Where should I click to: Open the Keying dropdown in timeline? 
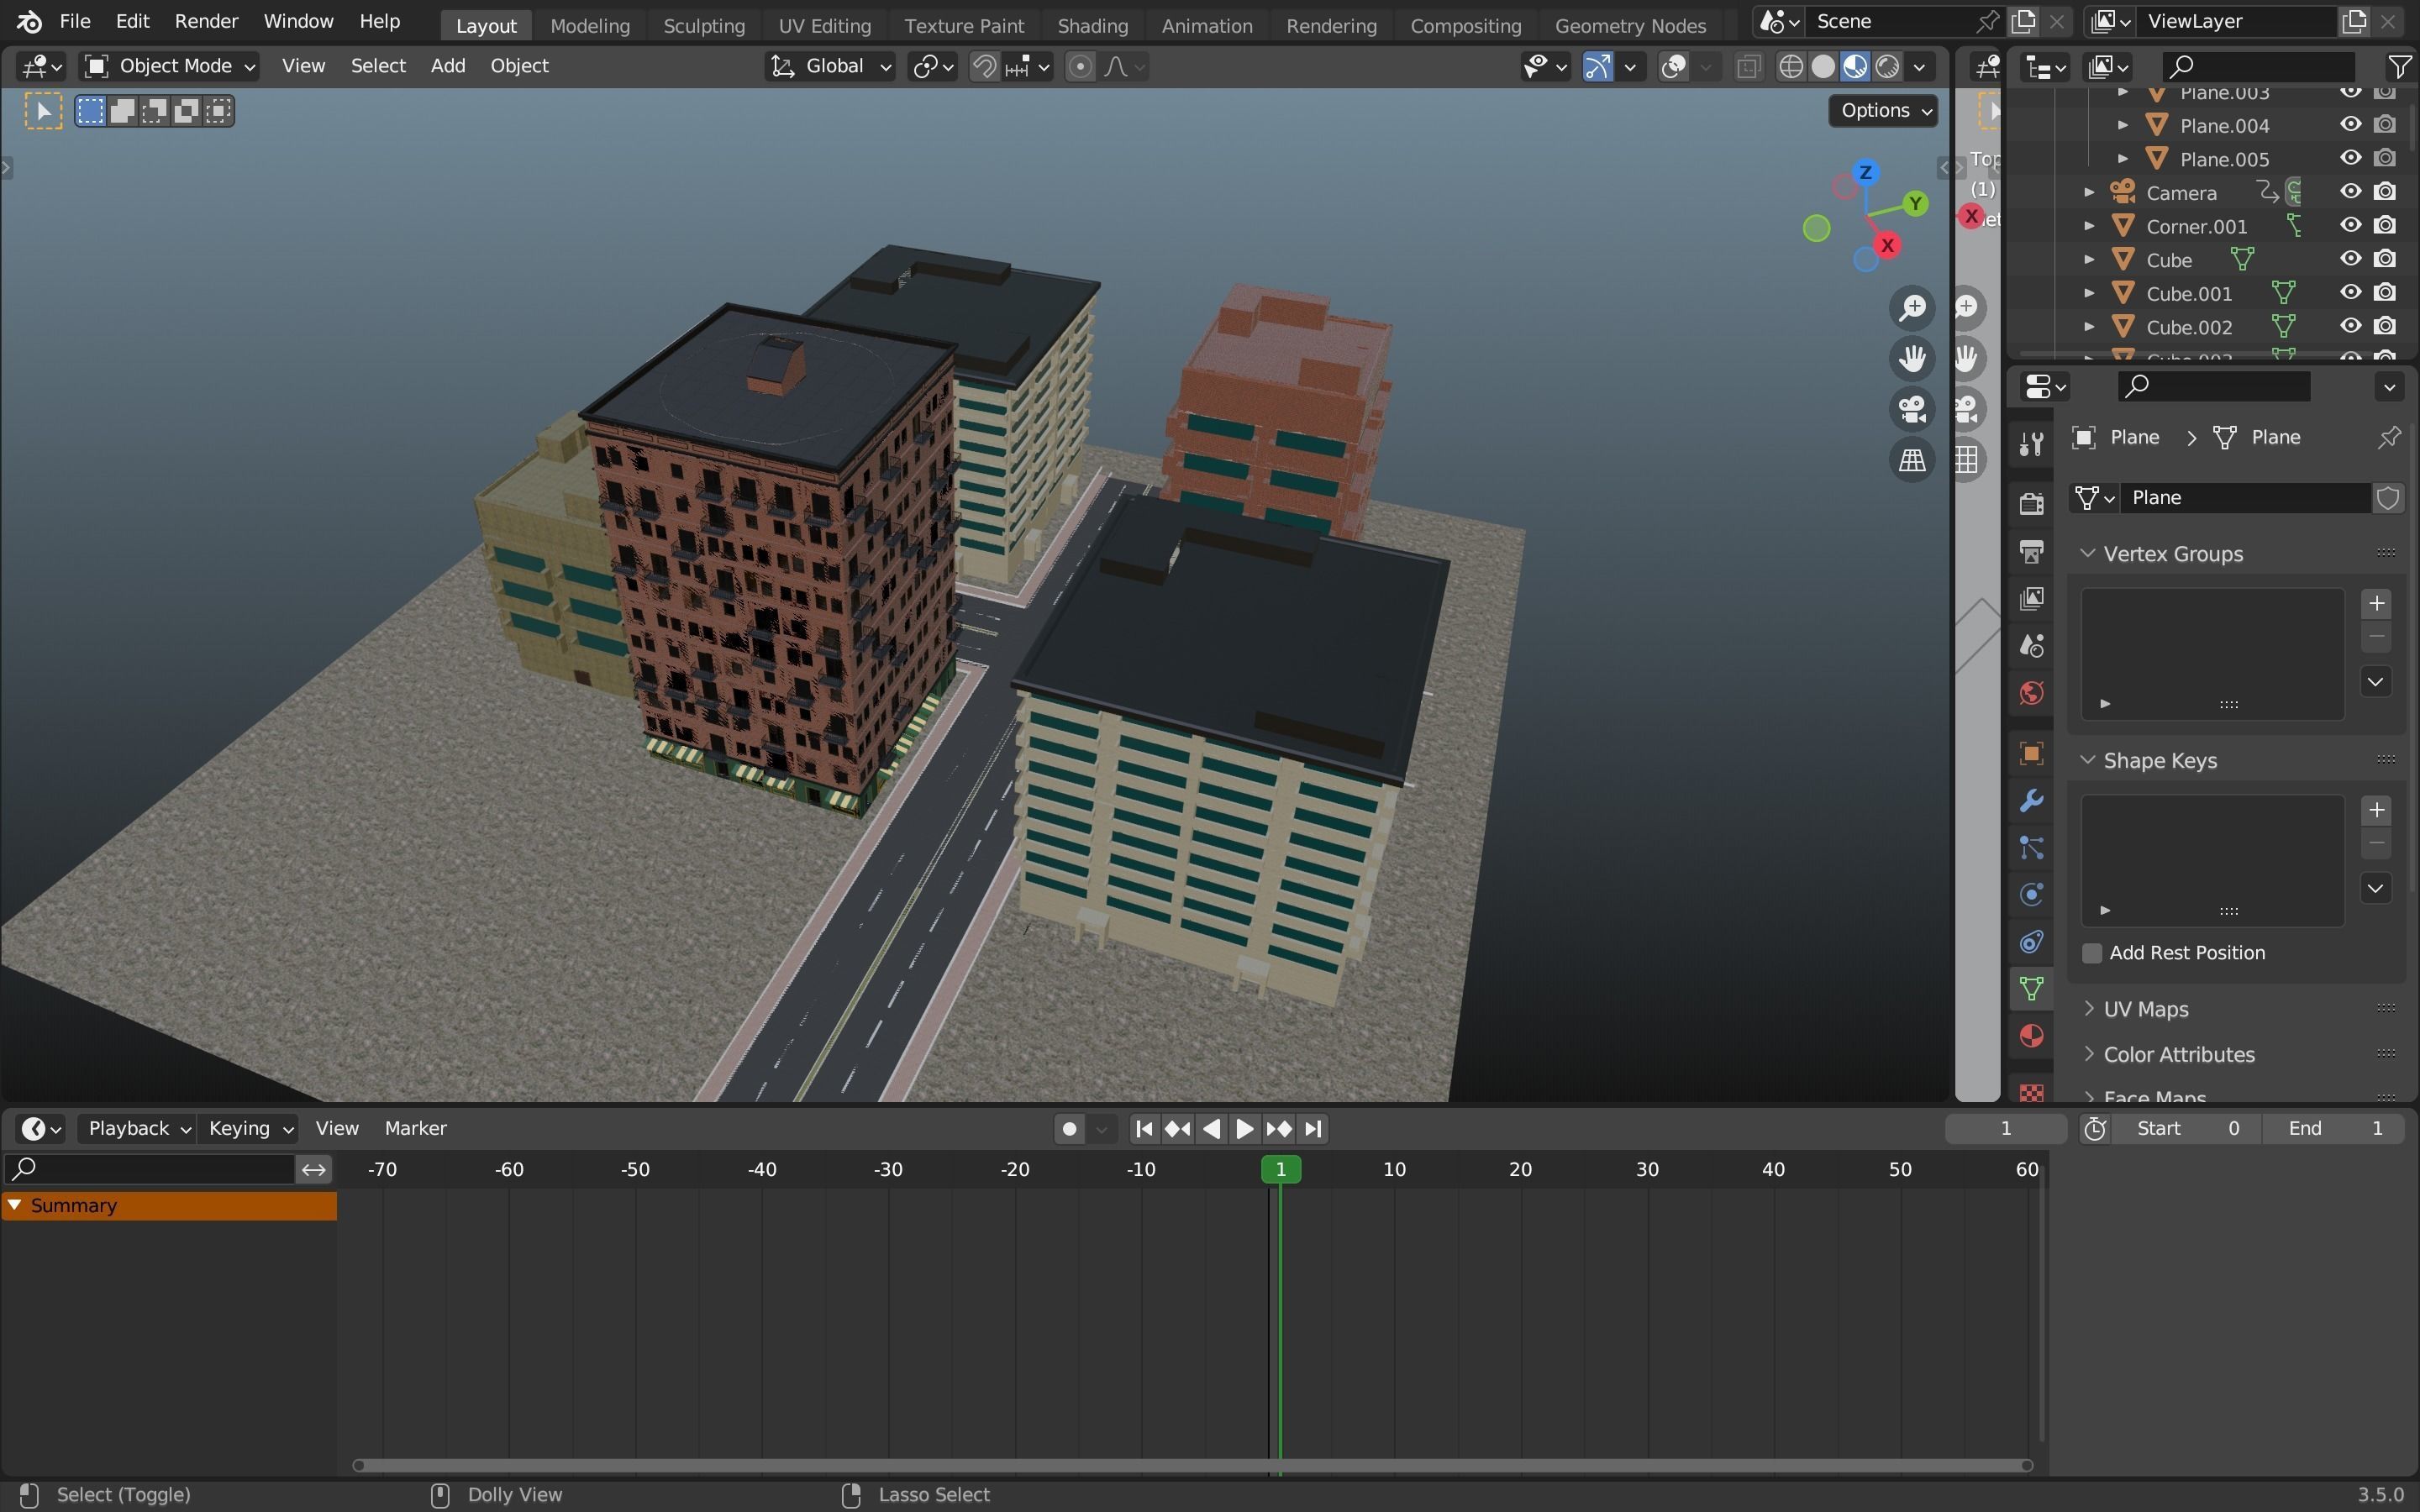249,1129
